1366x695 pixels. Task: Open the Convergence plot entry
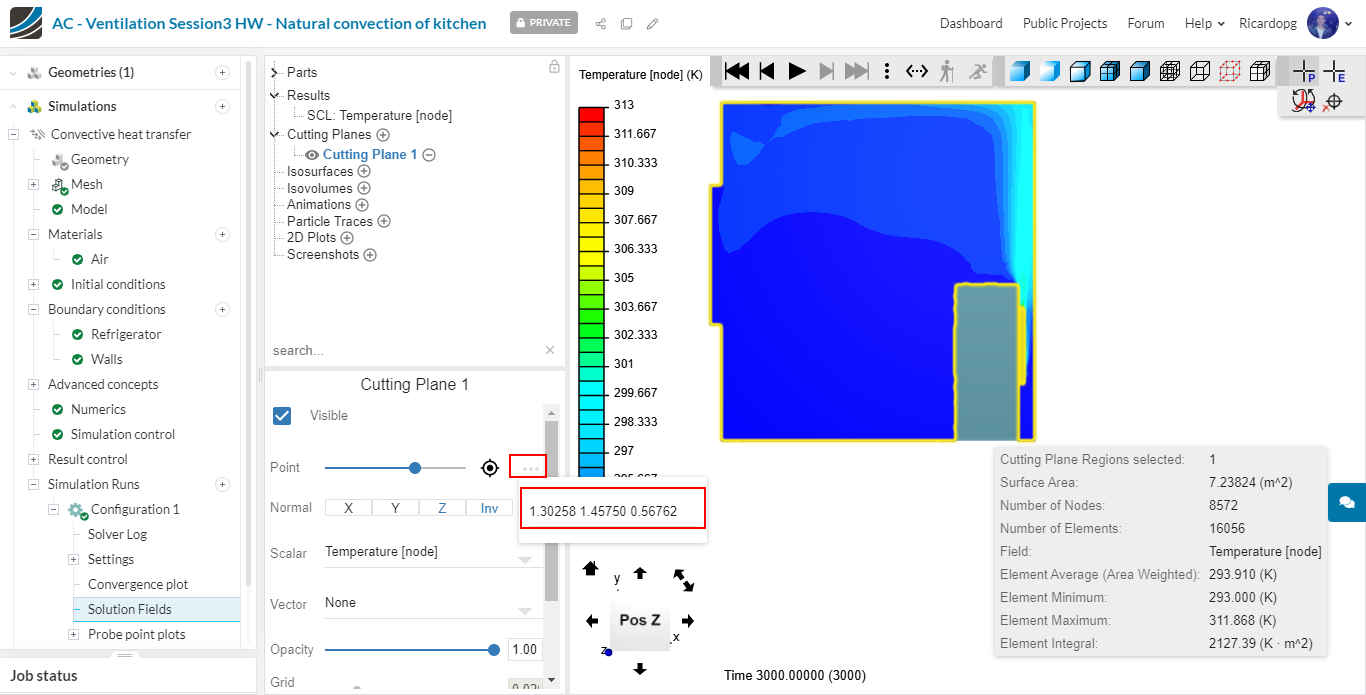tap(138, 584)
